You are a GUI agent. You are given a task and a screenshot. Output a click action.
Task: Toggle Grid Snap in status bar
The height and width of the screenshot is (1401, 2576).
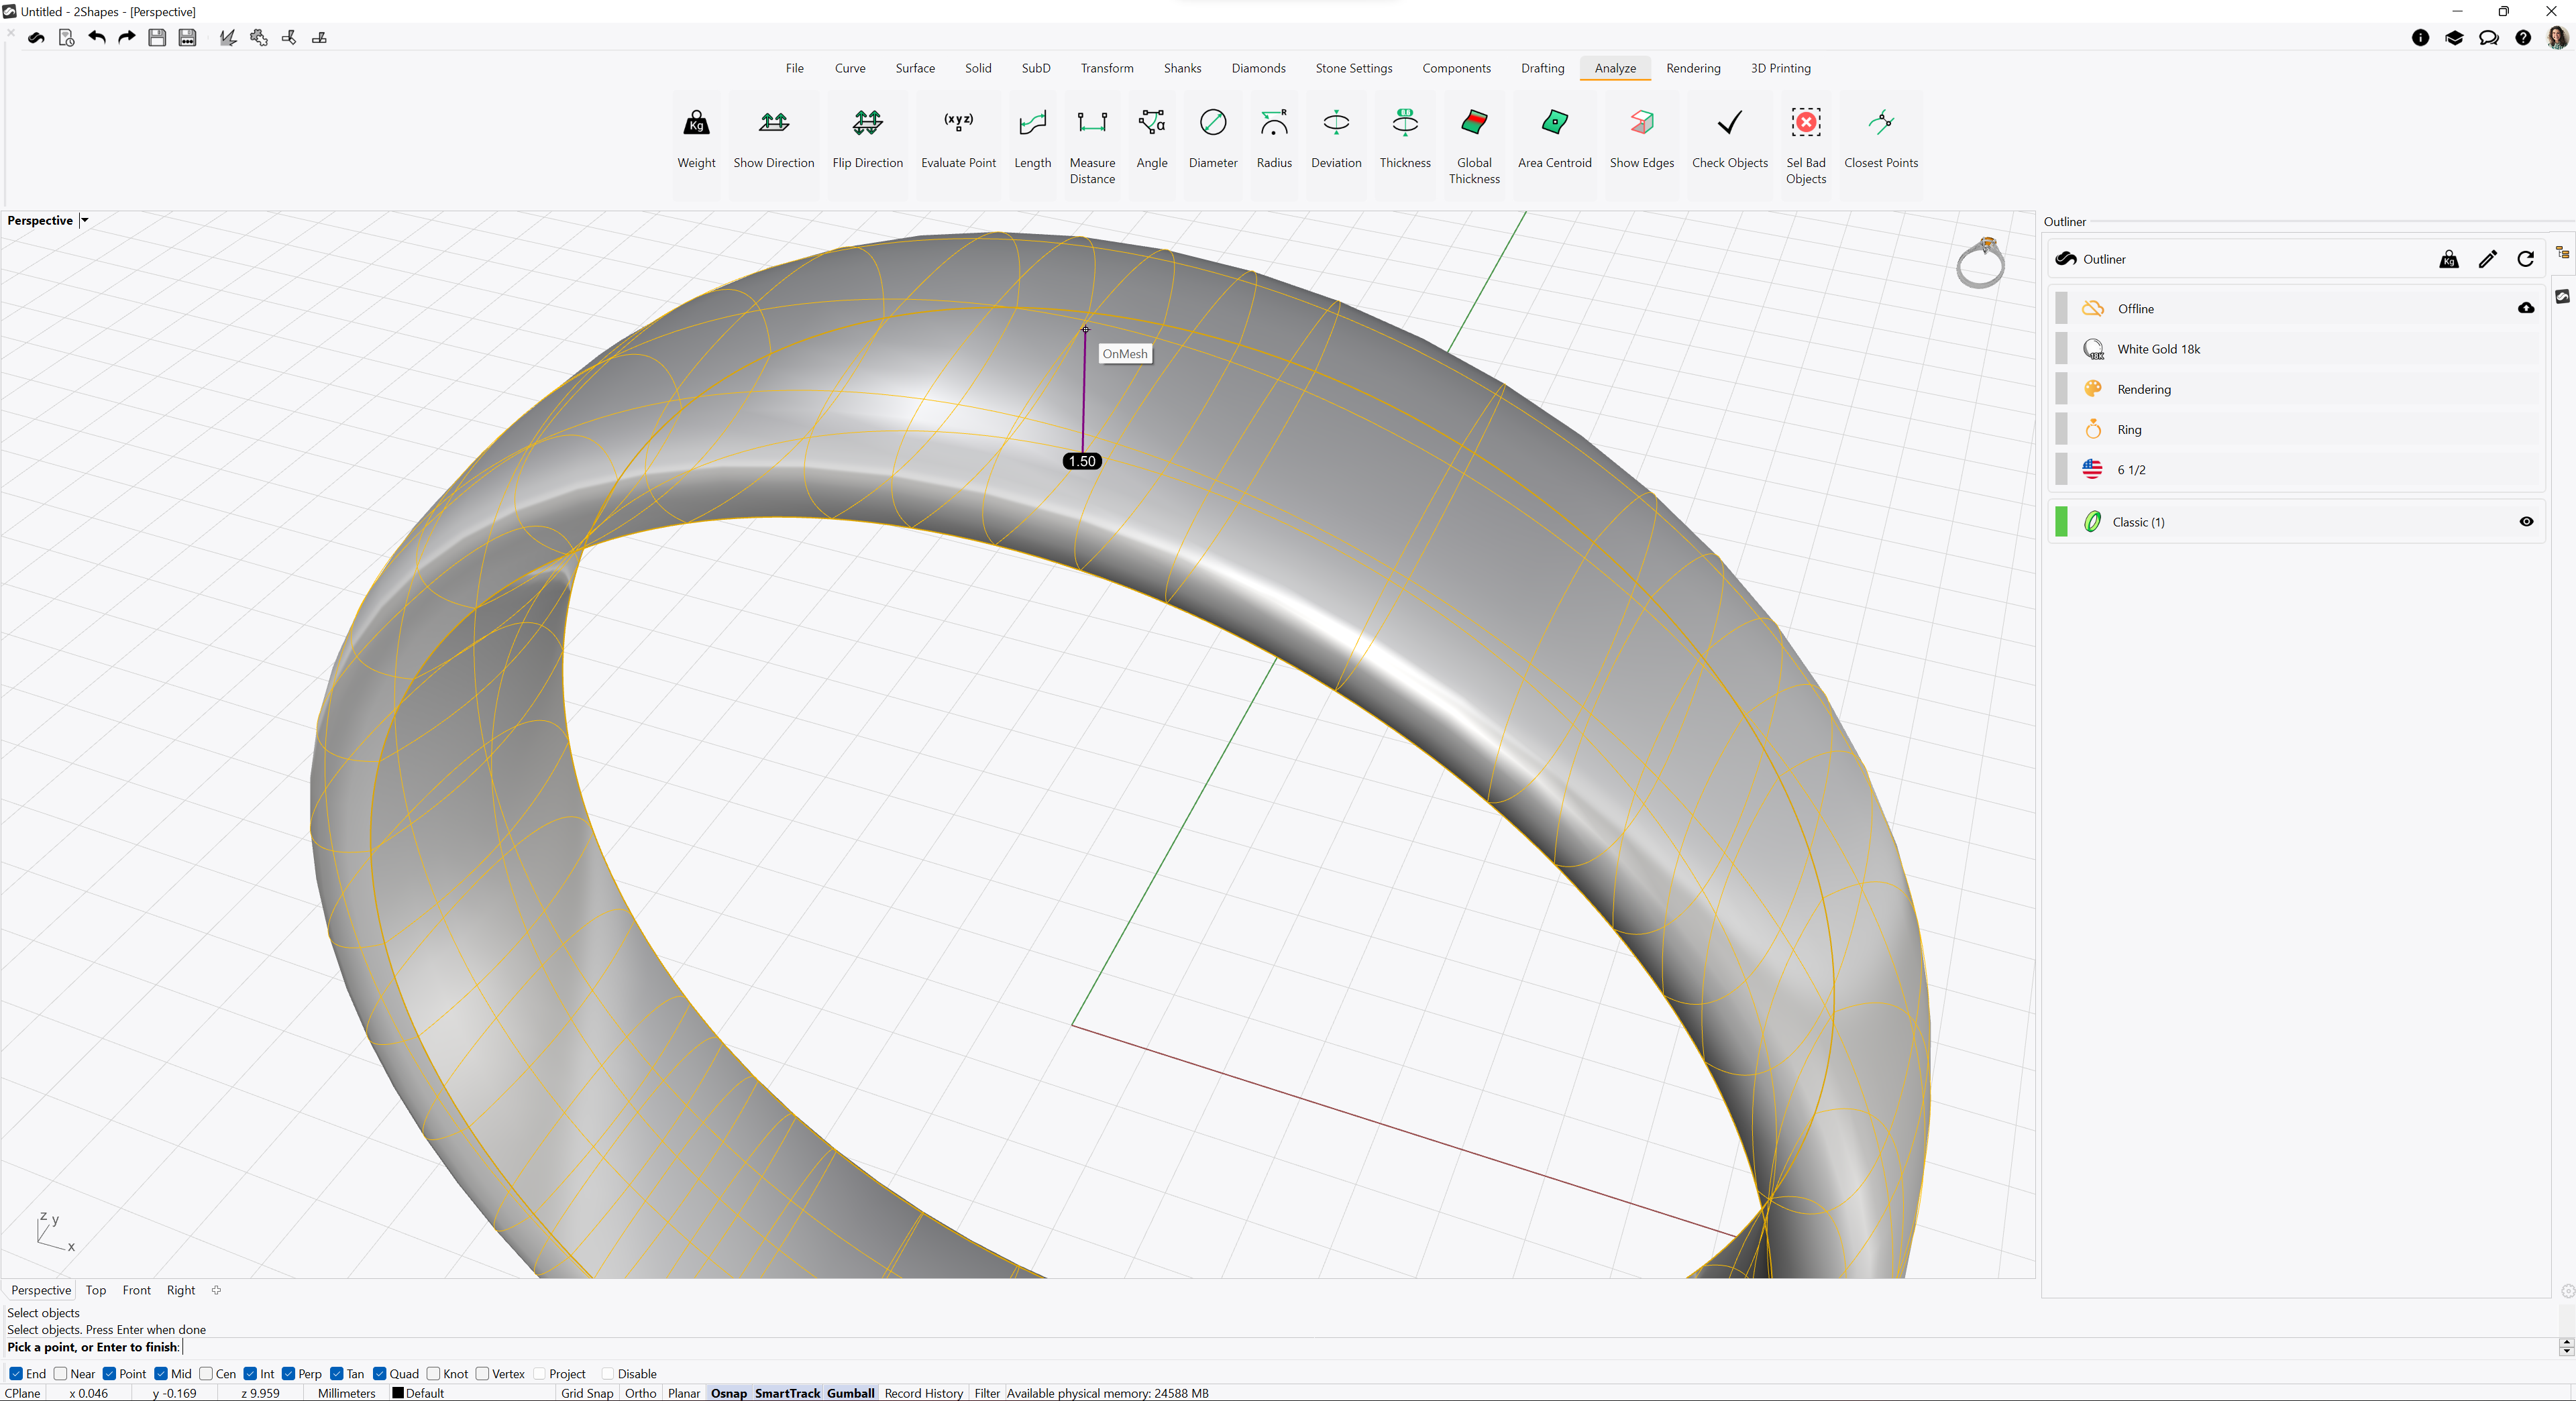[587, 1393]
